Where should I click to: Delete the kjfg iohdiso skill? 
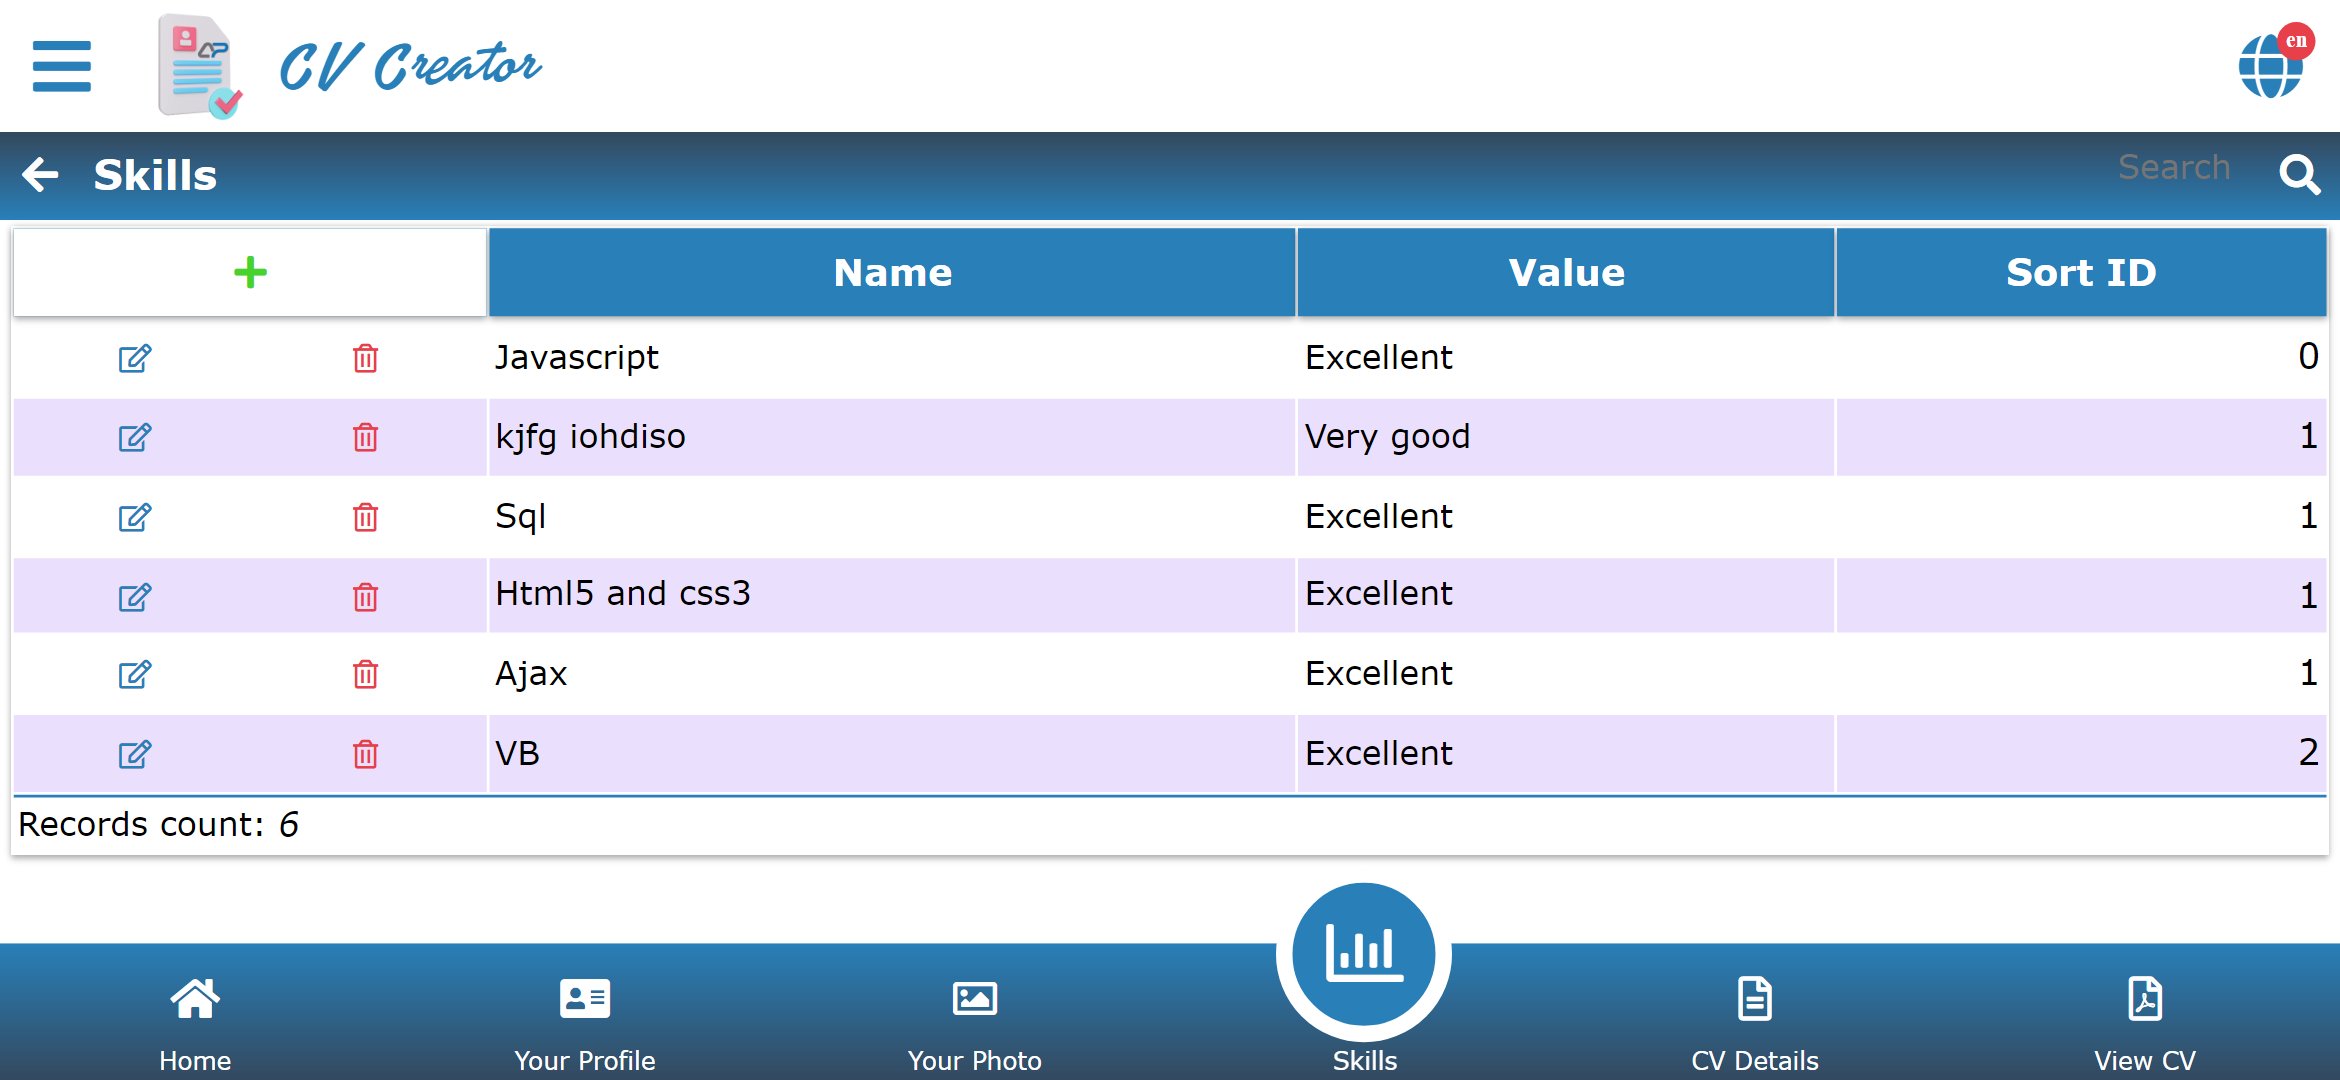click(x=365, y=437)
